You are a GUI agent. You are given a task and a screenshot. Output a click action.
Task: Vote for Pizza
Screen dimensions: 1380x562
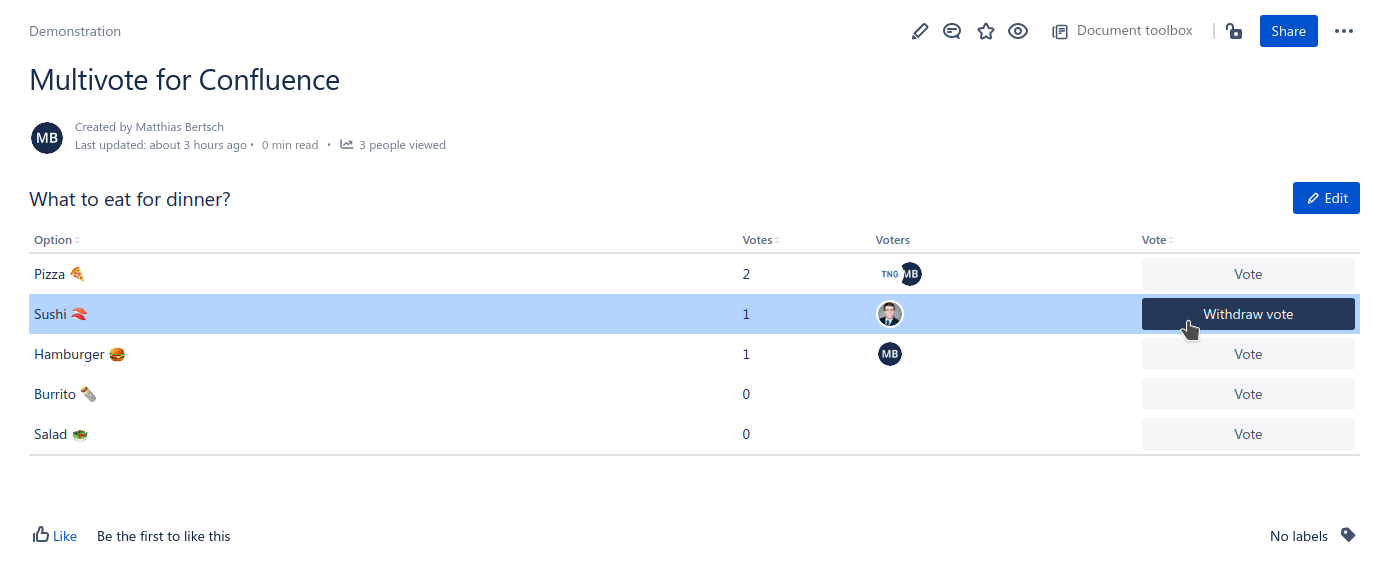coord(1247,274)
